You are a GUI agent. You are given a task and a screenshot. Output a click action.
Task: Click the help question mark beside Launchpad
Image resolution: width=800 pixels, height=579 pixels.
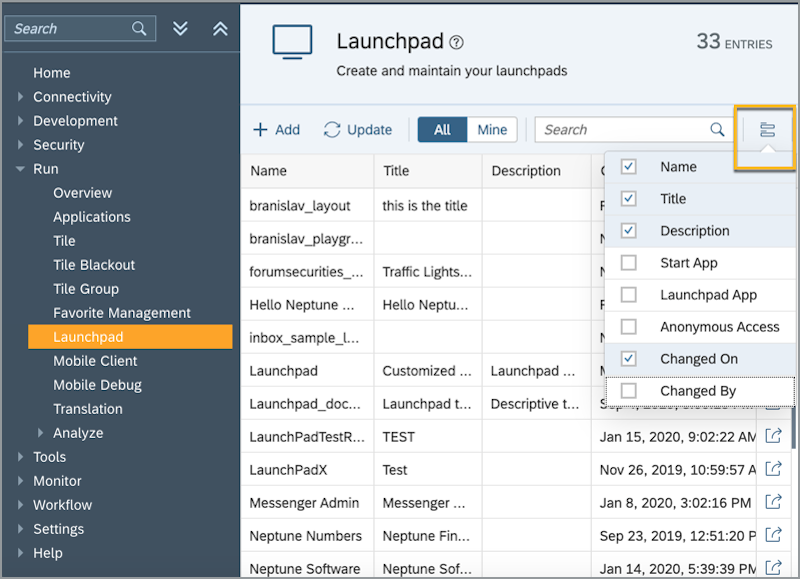(457, 42)
